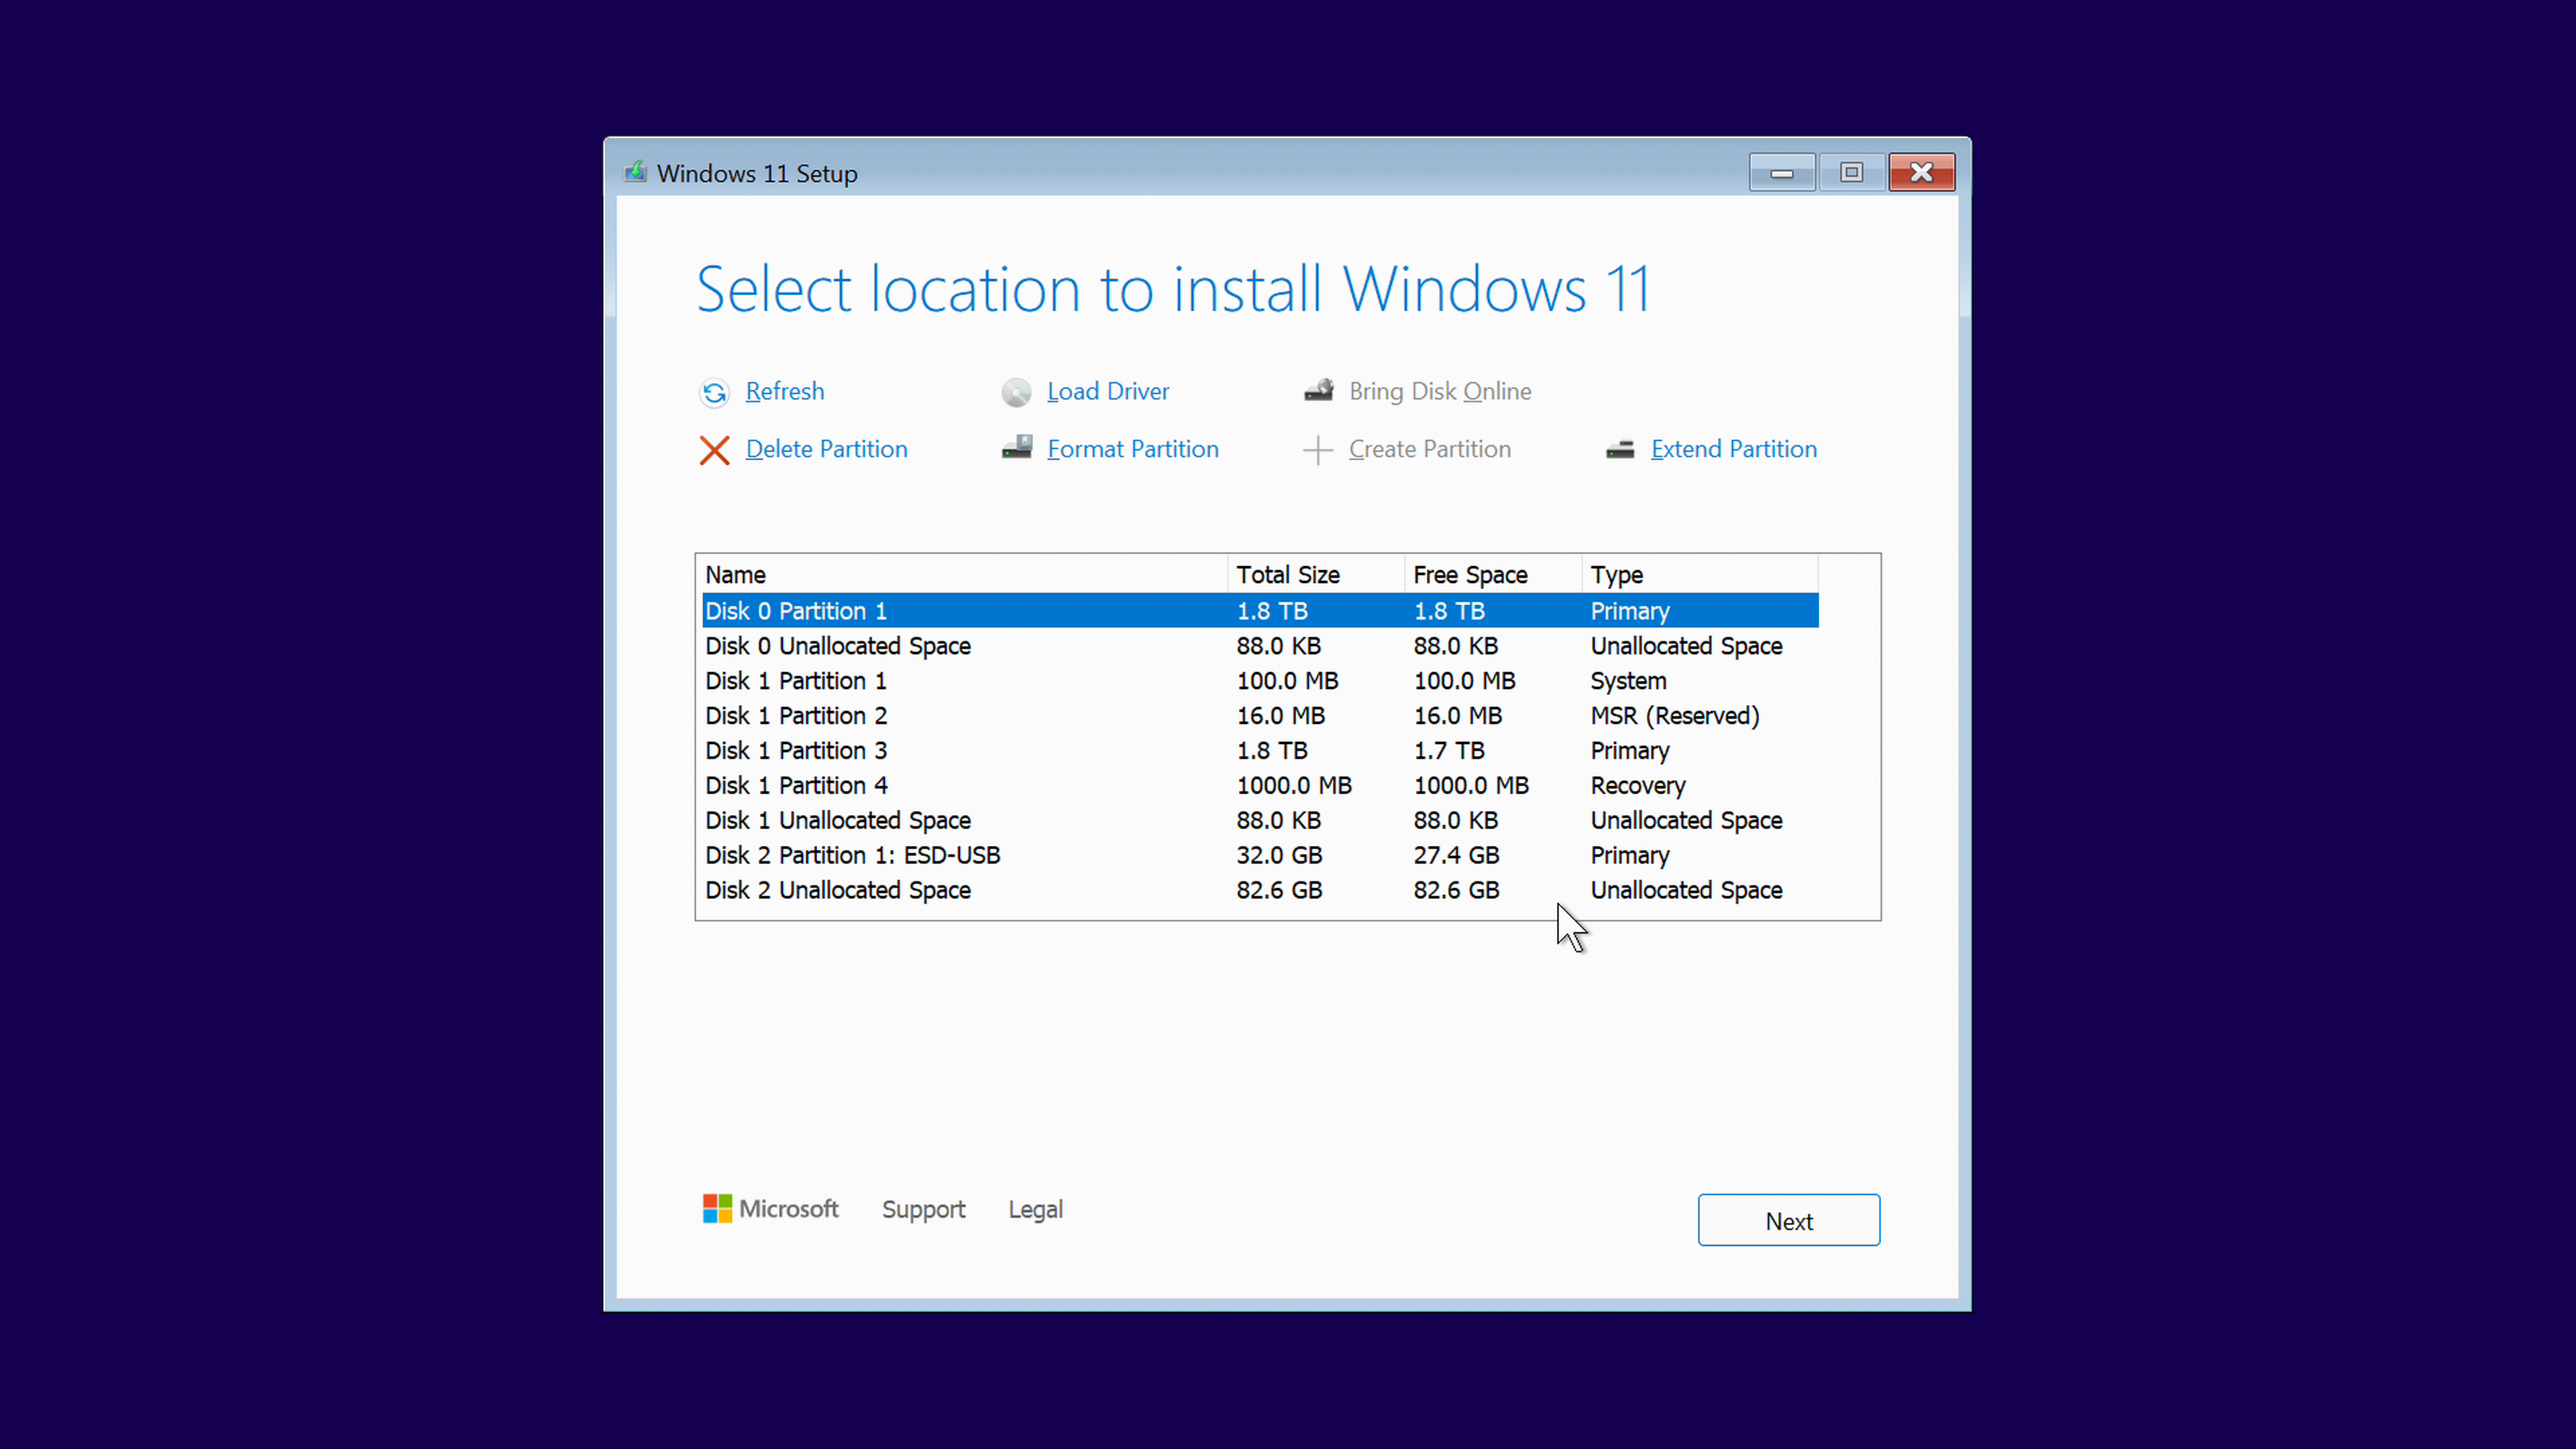The image size is (2576, 1449).
Task: Click the Refresh circular arrows icon
Action: [714, 392]
